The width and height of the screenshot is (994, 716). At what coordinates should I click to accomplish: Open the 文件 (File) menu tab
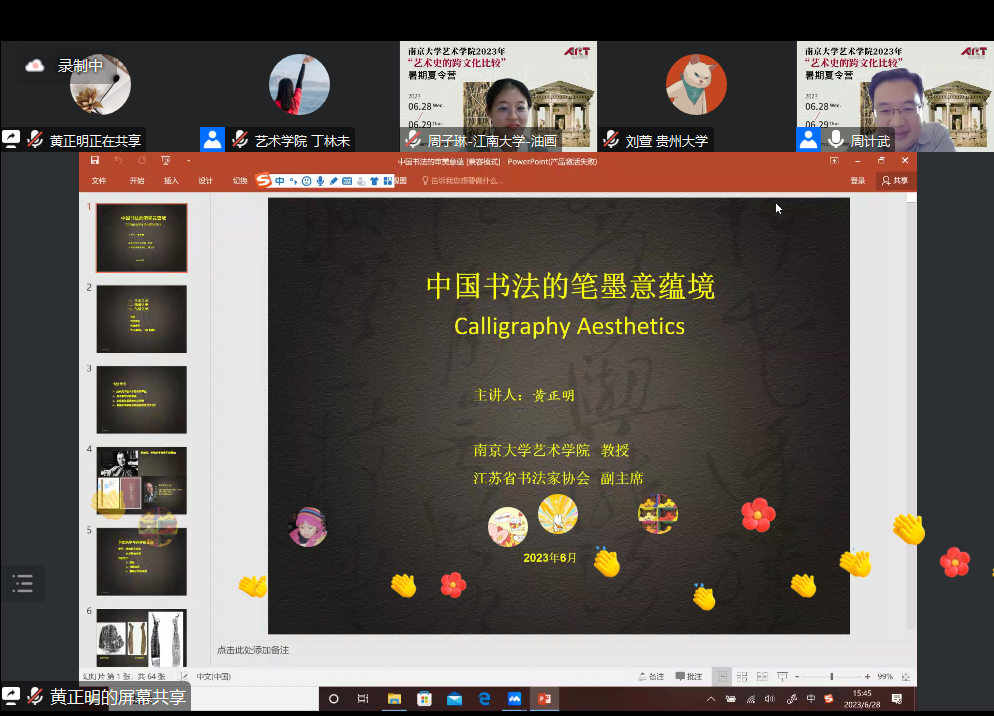coord(99,181)
